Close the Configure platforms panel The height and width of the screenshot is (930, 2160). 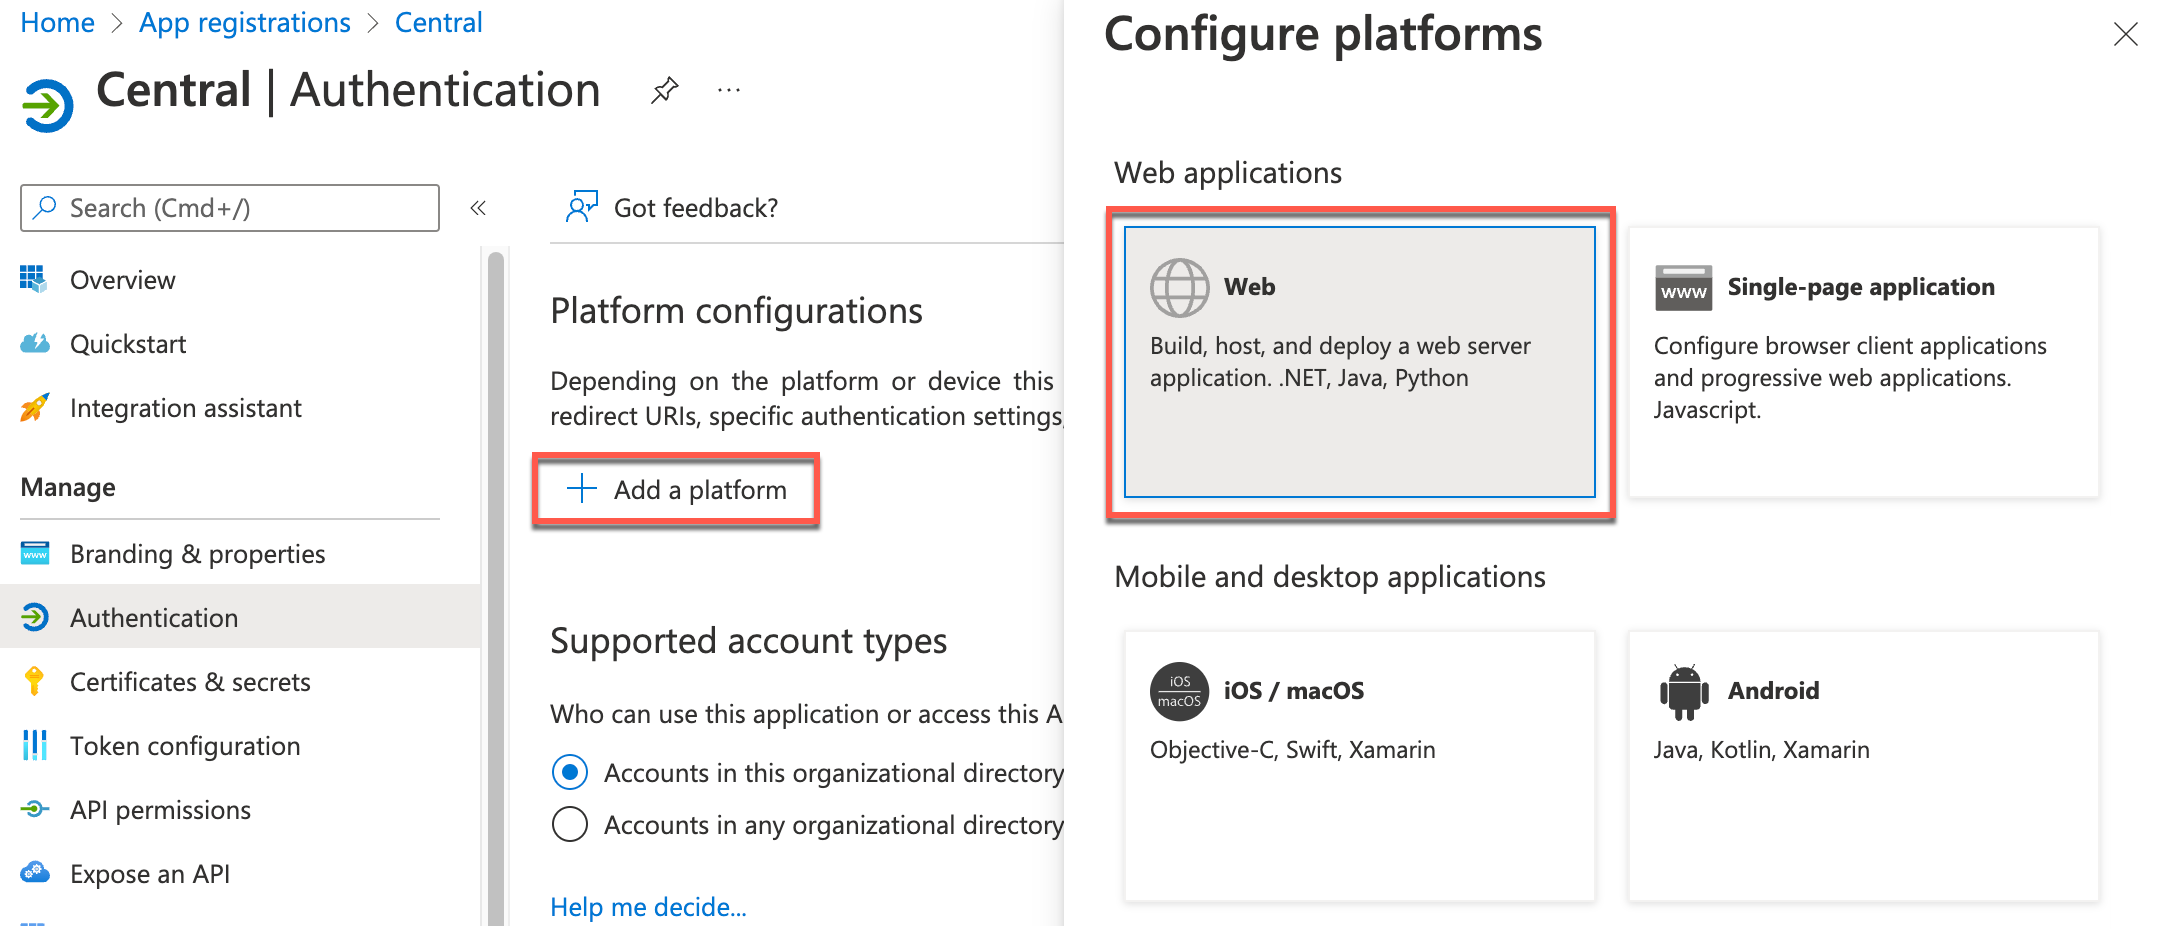click(x=2126, y=35)
